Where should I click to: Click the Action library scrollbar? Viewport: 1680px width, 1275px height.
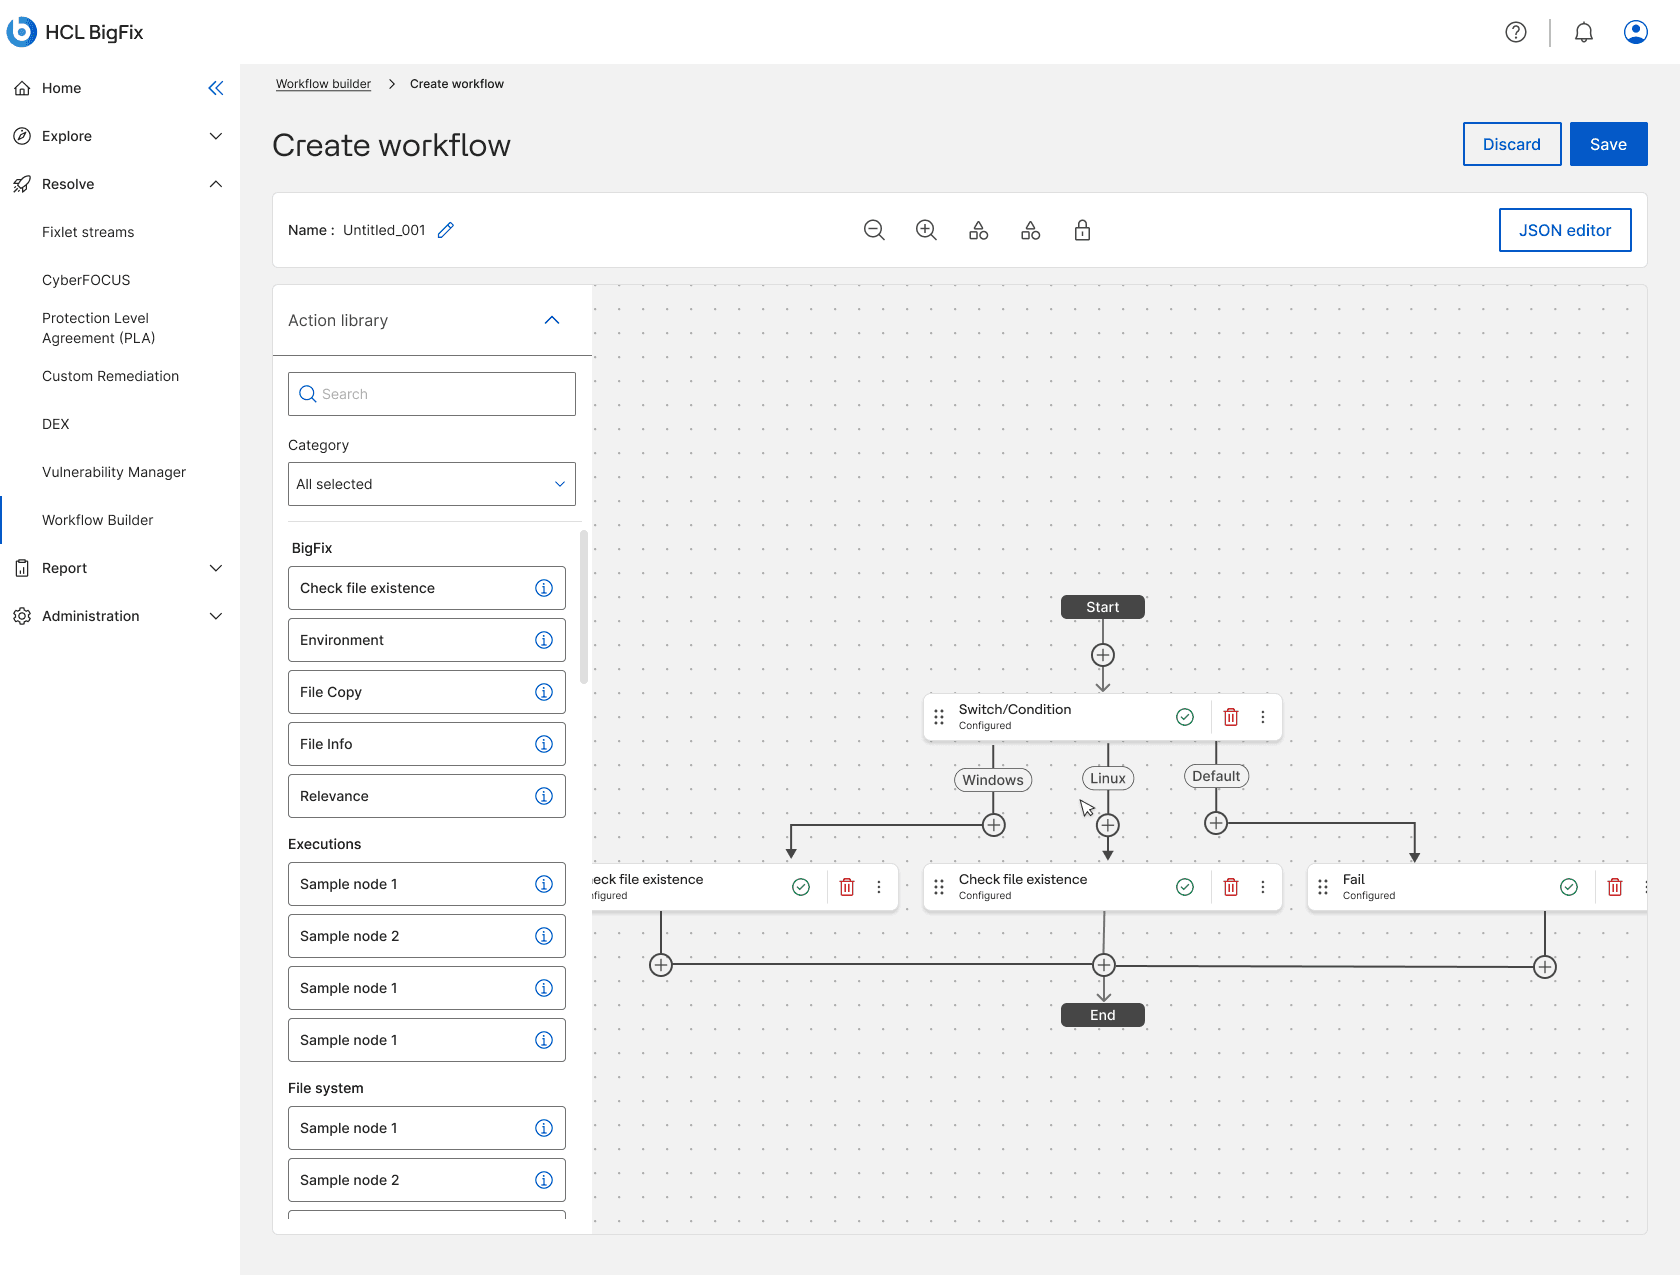[x=584, y=607]
